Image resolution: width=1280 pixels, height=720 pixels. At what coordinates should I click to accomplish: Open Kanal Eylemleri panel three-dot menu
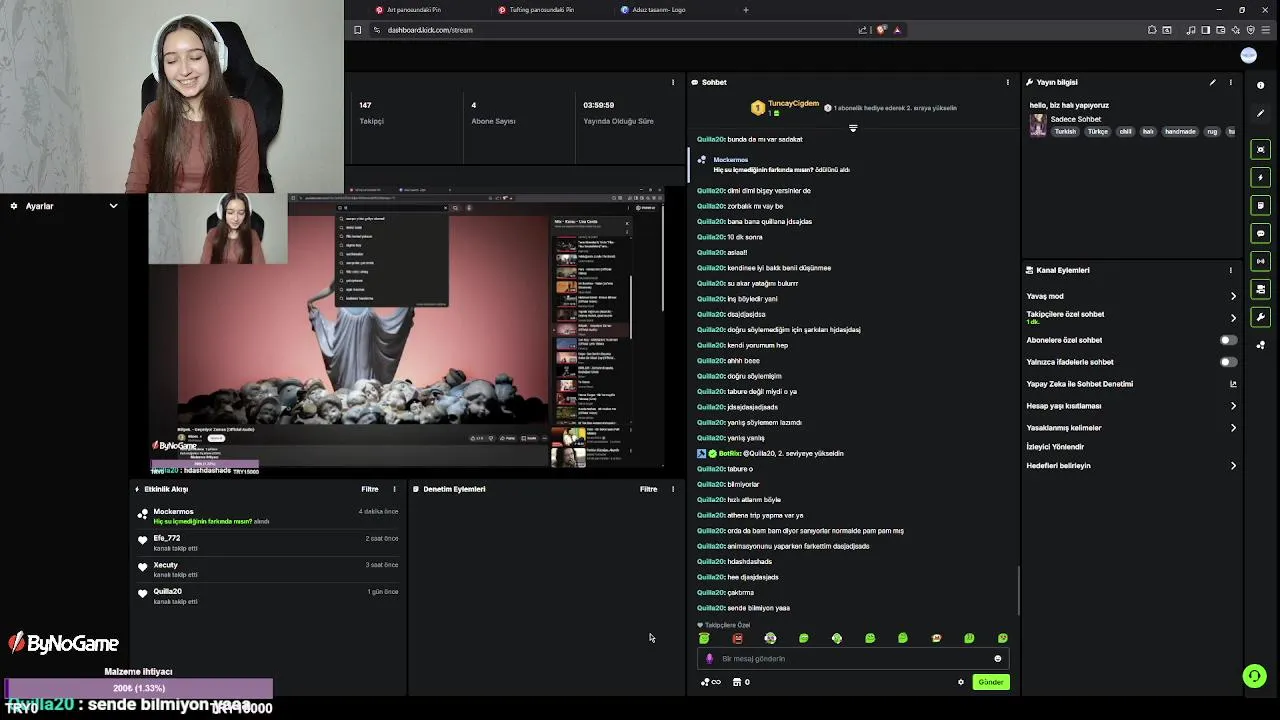point(1231,270)
